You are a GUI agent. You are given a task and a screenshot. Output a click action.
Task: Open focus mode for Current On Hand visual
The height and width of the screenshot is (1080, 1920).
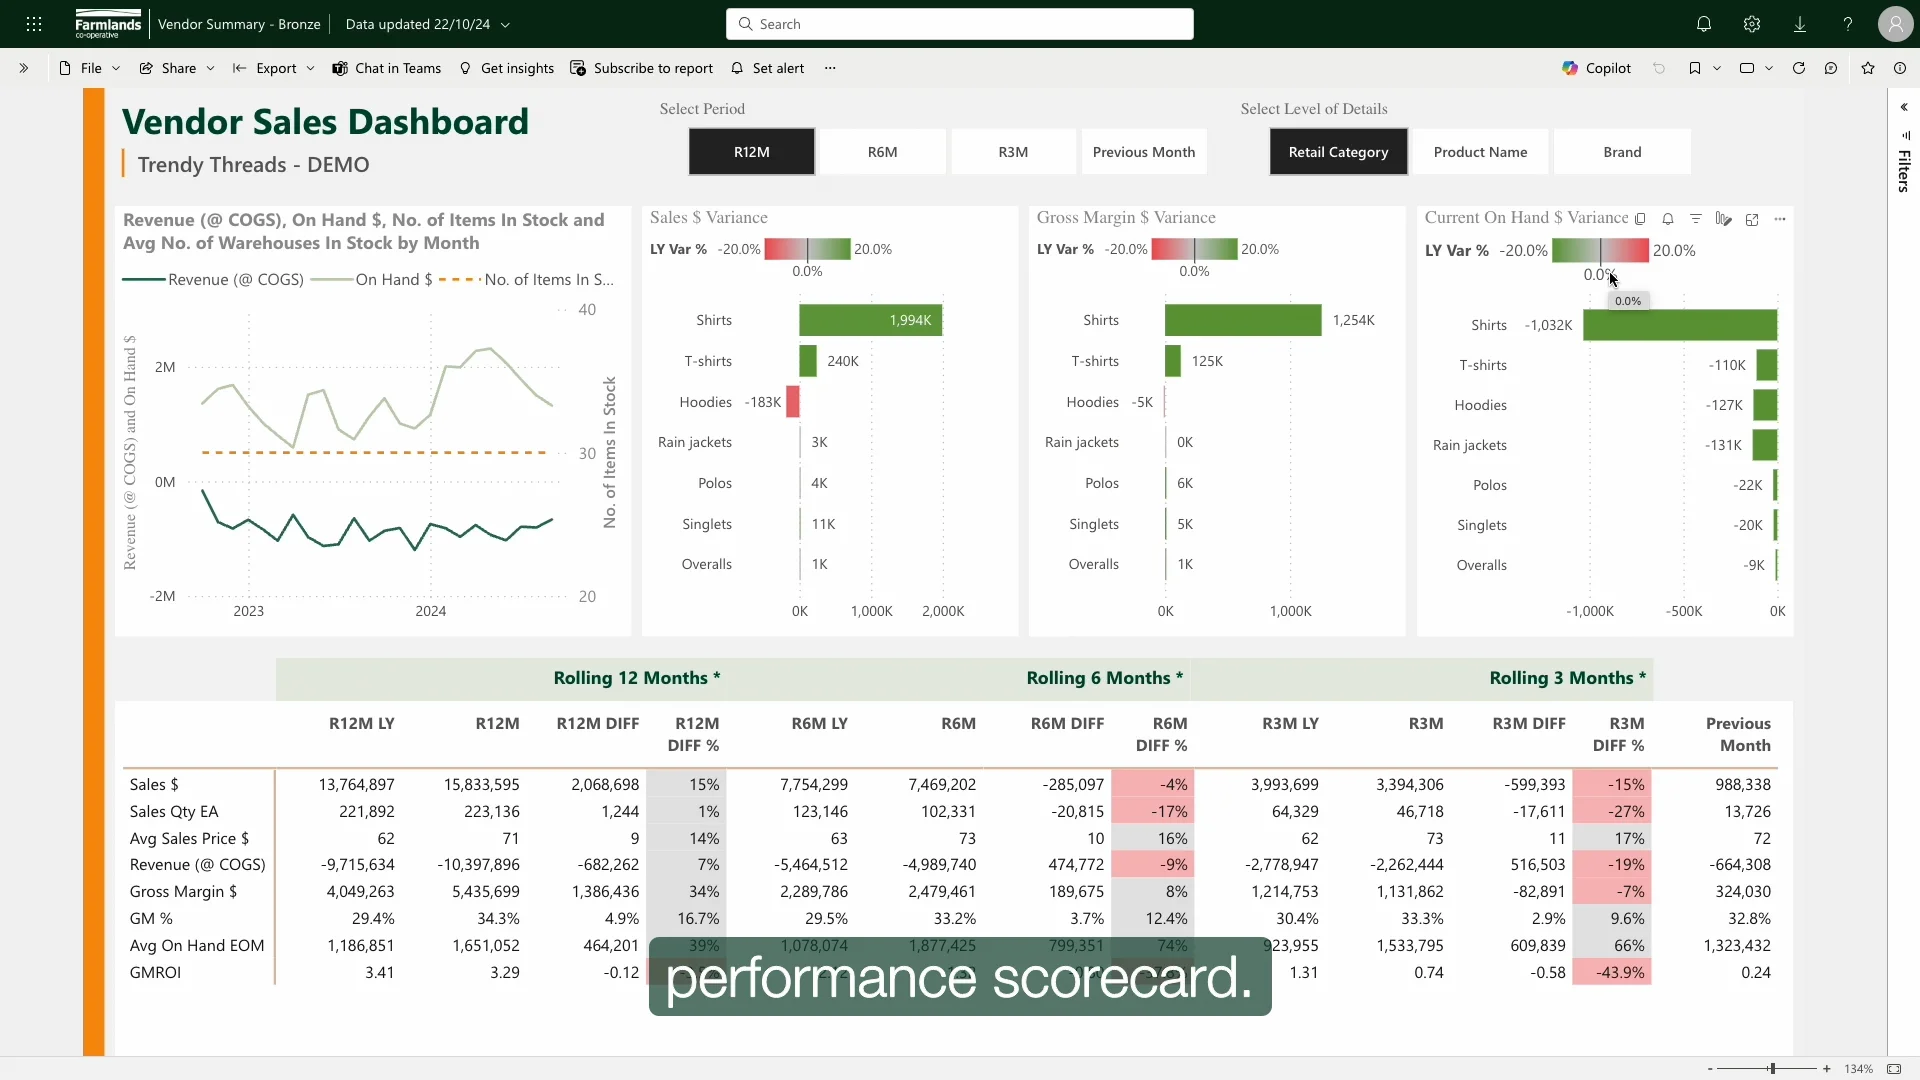(x=1752, y=219)
